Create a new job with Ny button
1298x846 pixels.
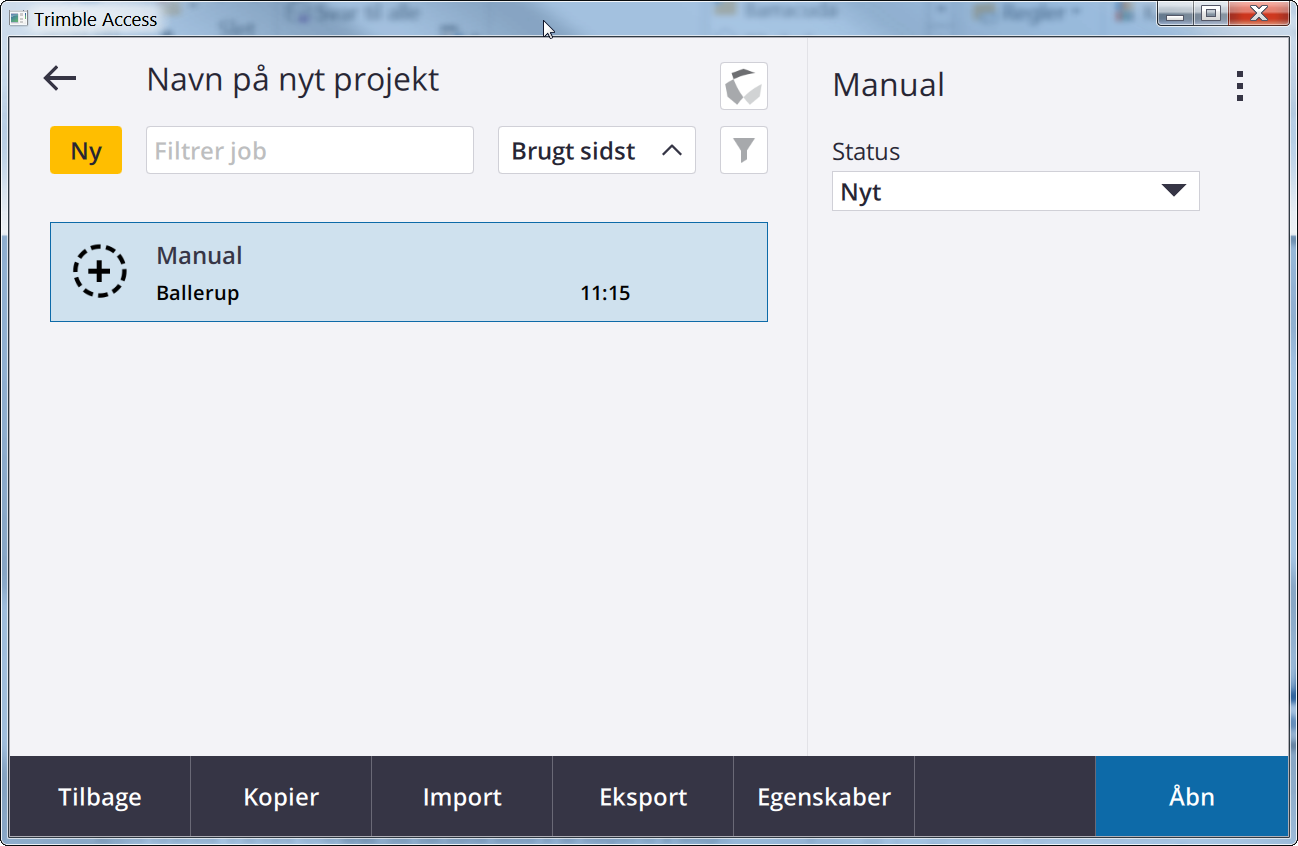click(x=86, y=150)
